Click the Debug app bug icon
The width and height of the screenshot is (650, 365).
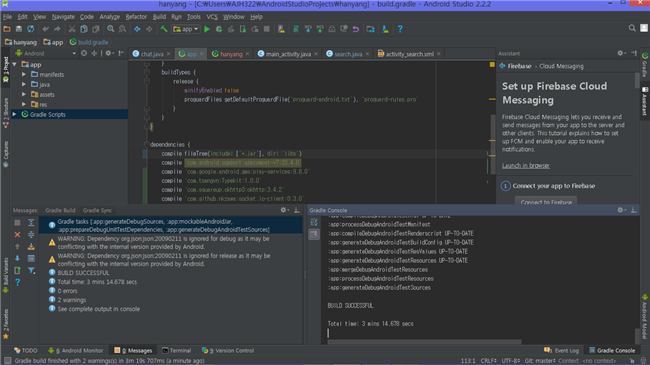pos(219,29)
